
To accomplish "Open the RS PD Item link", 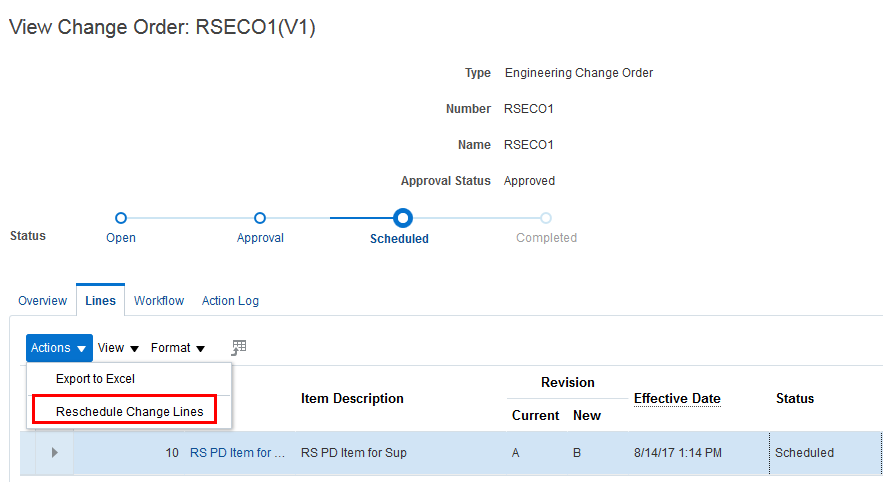I will tap(237, 453).
